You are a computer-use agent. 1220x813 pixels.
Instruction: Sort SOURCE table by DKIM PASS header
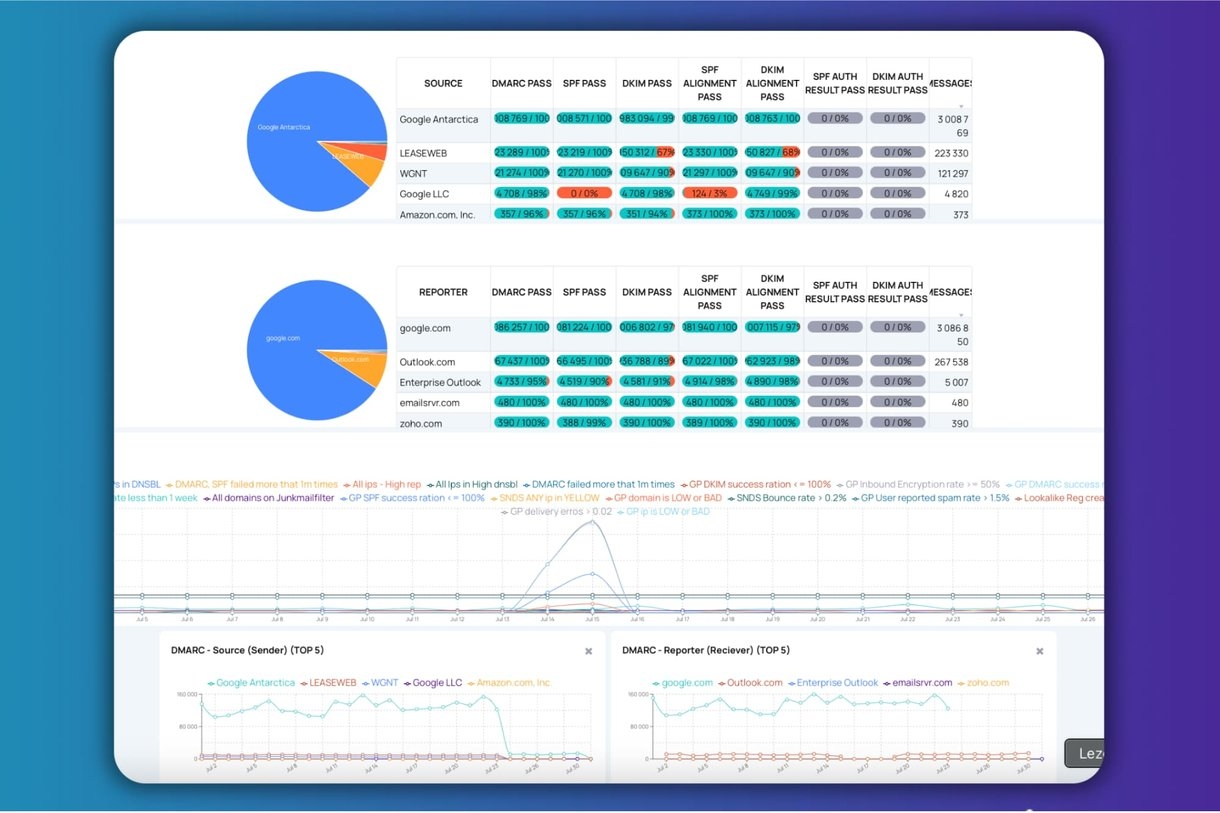(647, 83)
